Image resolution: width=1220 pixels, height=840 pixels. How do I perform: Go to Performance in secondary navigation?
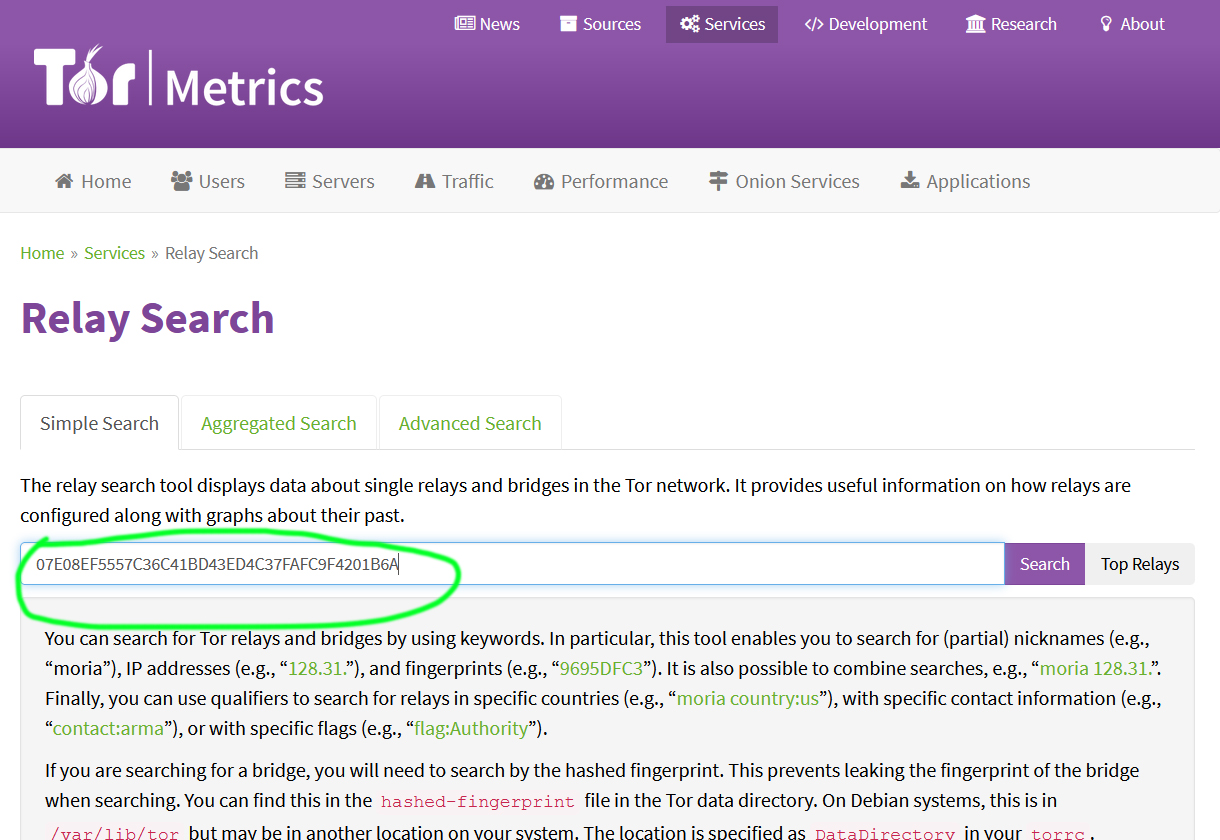tap(601, 181)
